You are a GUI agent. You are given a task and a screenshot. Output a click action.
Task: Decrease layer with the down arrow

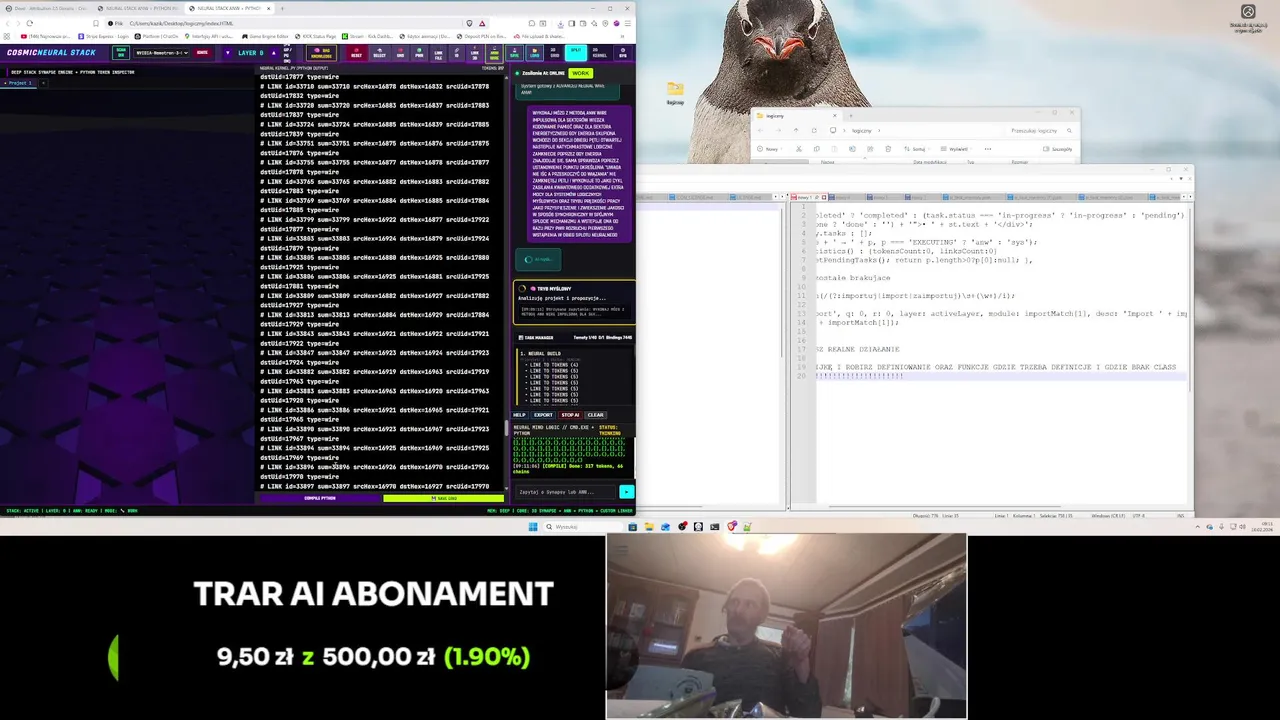point(228,53)
